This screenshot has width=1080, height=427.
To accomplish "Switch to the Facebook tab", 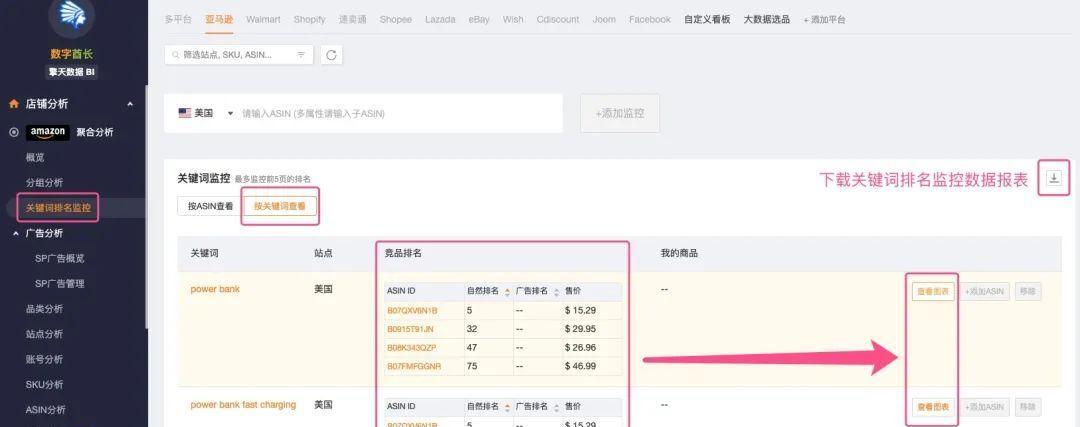I will pyautogui.click(x=650, y=19).
